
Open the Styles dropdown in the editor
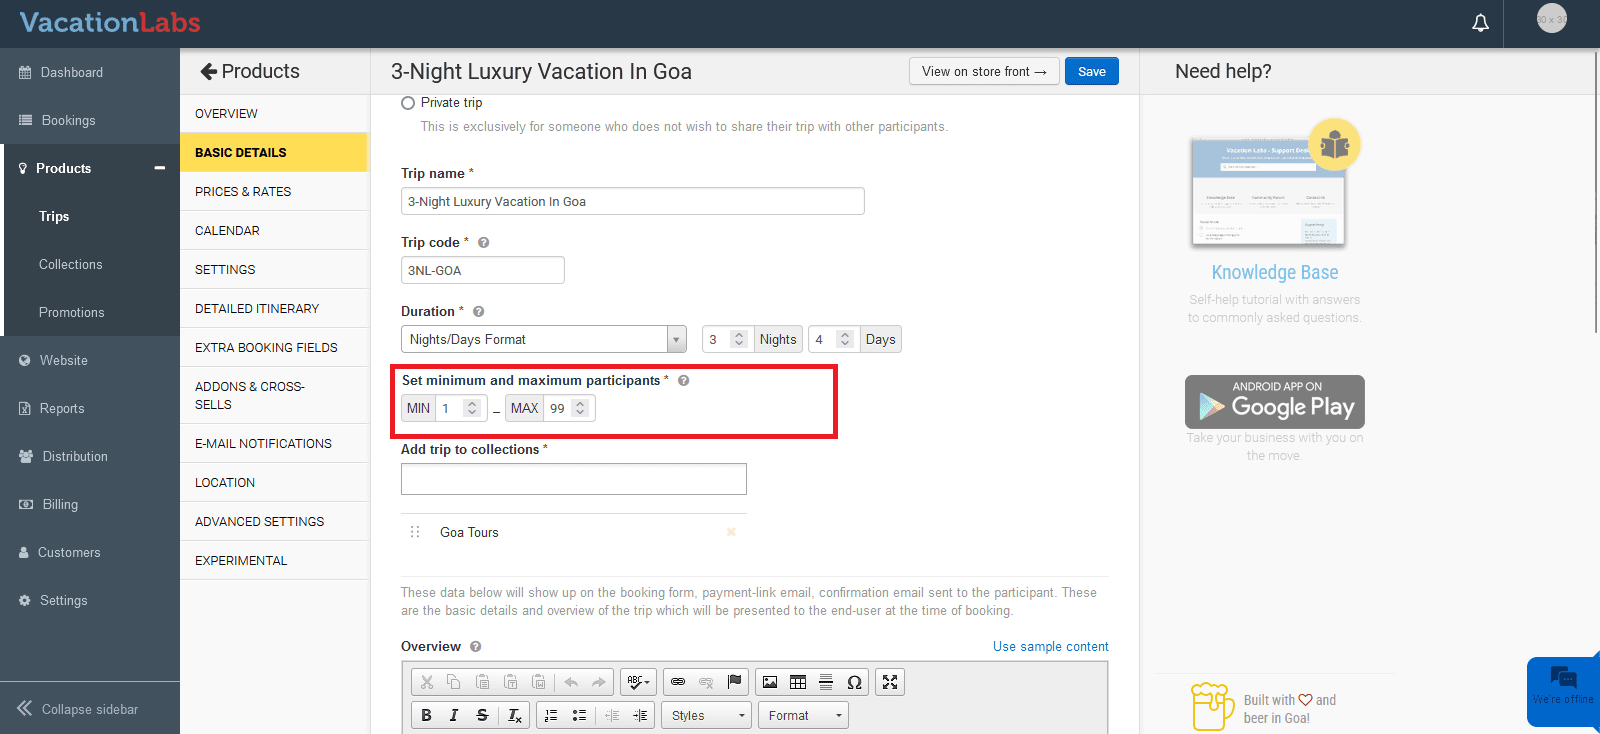click(706, 715)
